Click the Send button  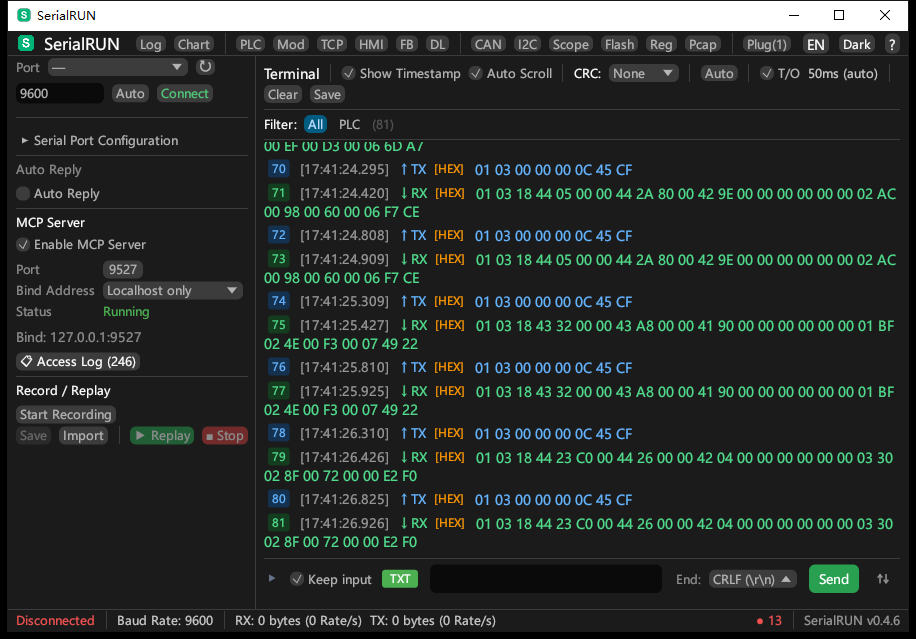(834, 579)
